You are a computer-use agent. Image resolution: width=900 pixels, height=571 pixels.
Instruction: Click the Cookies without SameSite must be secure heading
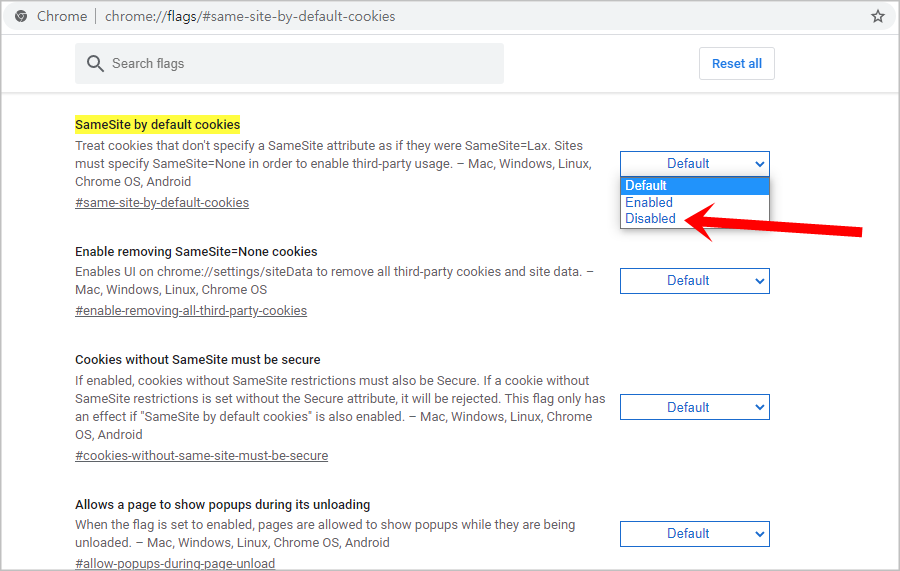[197, 359]
